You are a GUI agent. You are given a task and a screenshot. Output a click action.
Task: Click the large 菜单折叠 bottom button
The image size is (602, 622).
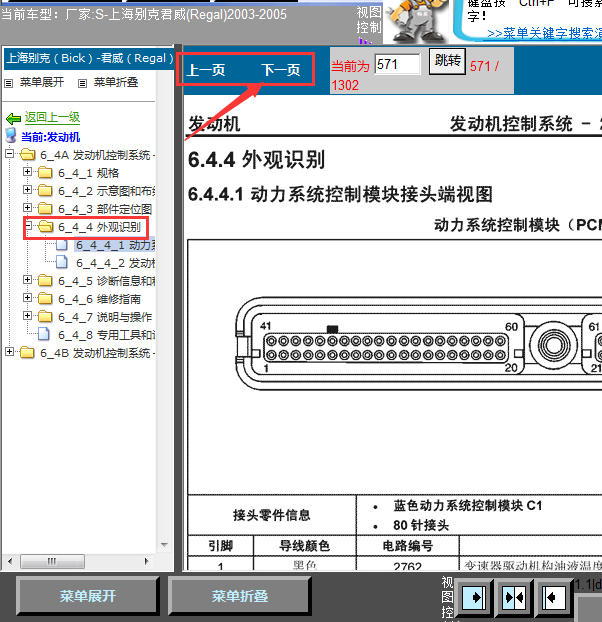(x=240, y=596)
